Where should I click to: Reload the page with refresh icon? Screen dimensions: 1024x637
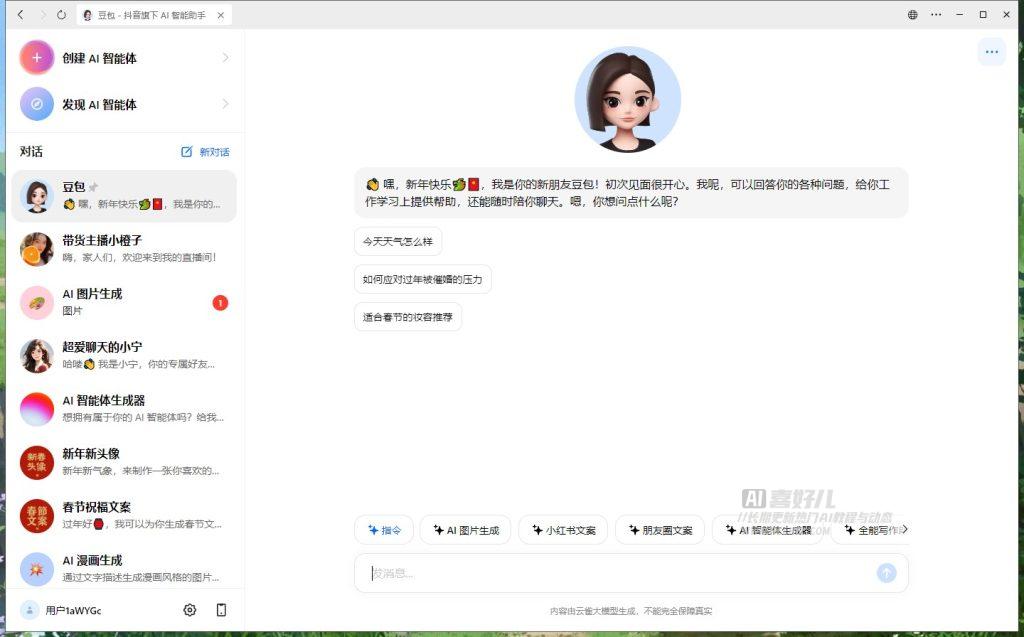pyautogui.click(x=61, y=14)
